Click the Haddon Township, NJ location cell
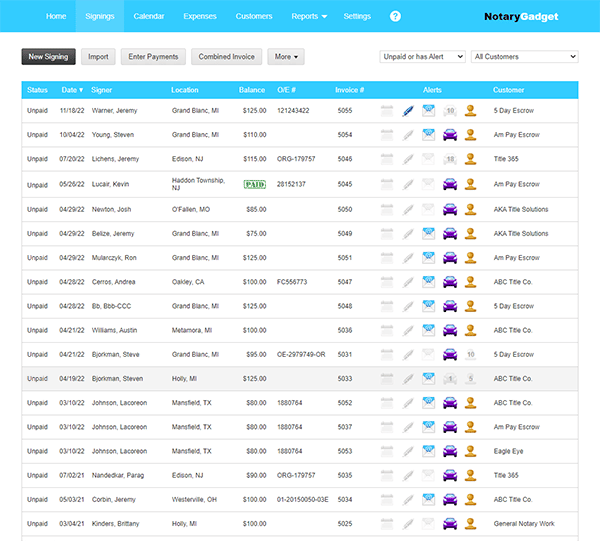Image resolution: width=600 pixels, height=541 pixels. pos(198,184)
